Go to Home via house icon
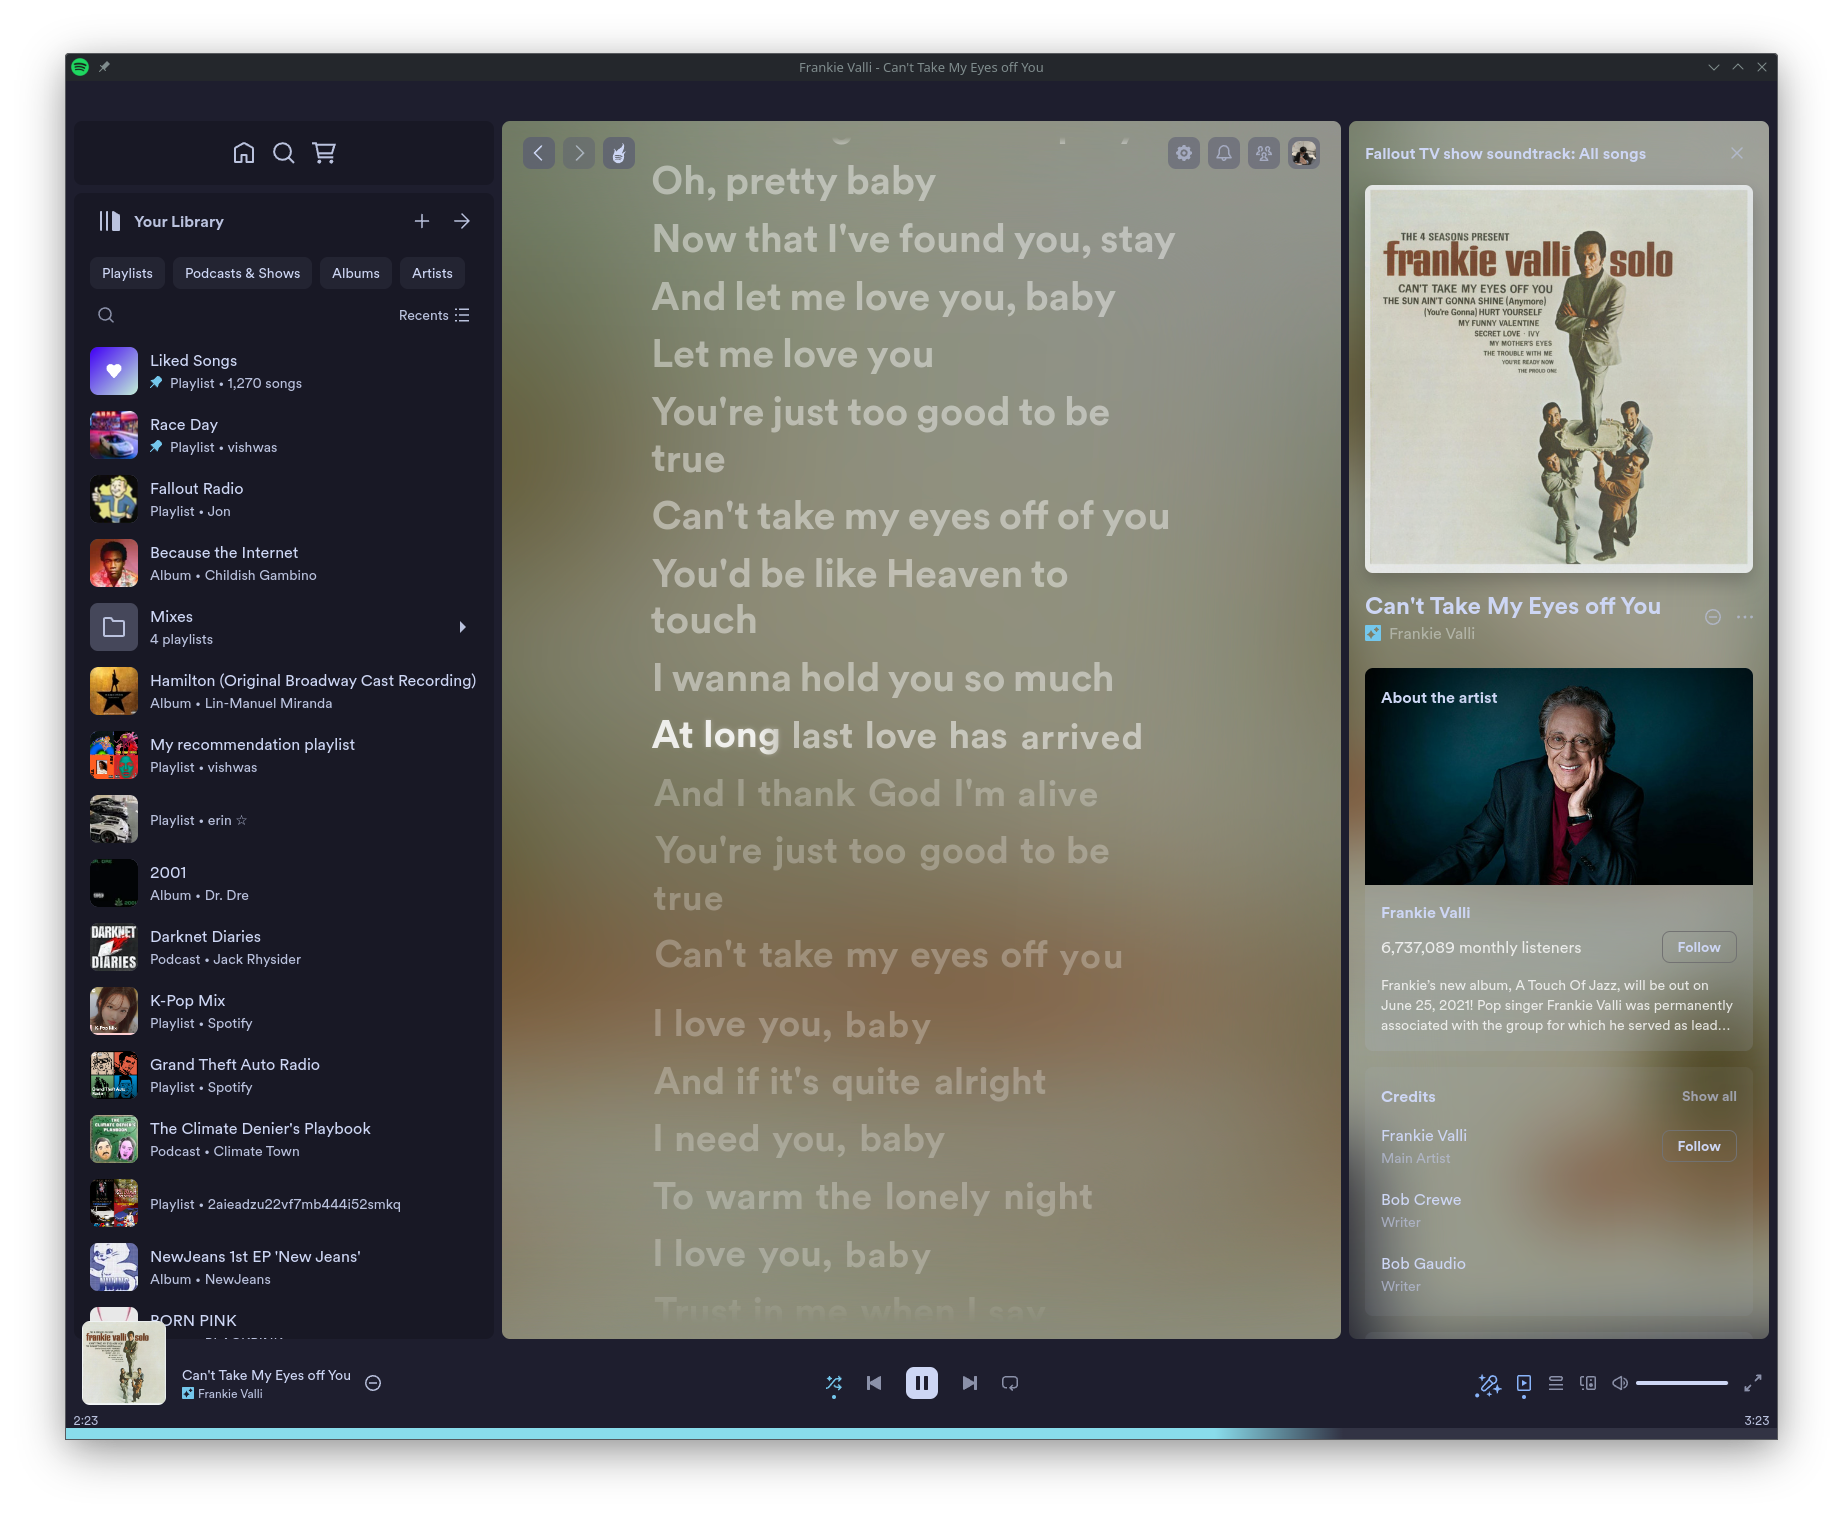The height and width of the screenshot is (1518, 1844). (x=244, y=153)
